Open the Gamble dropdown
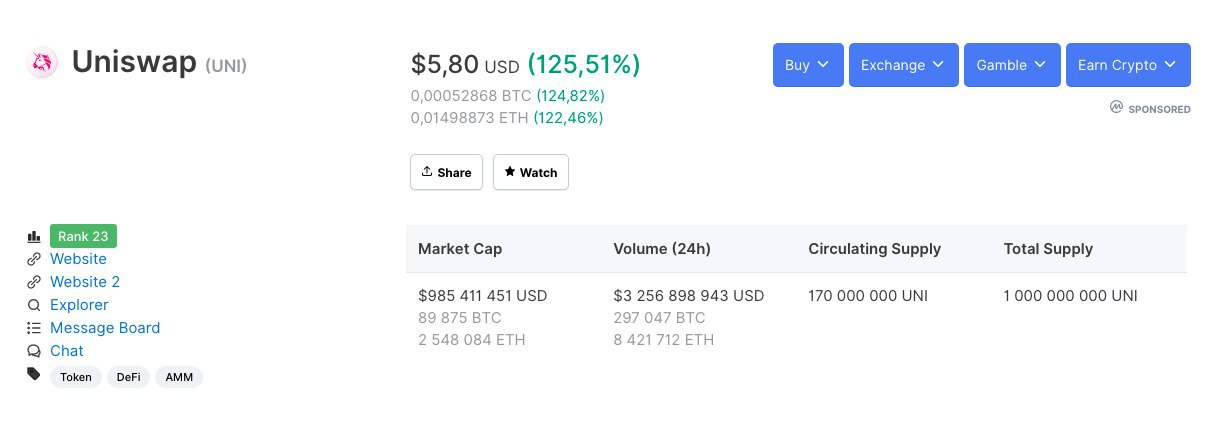The image size is (1215, 448). (1011, 65)
